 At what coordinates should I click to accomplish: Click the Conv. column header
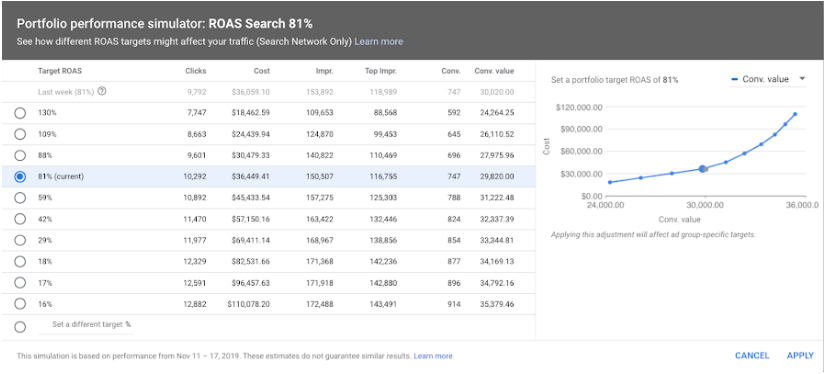click(x=451, y=71)
